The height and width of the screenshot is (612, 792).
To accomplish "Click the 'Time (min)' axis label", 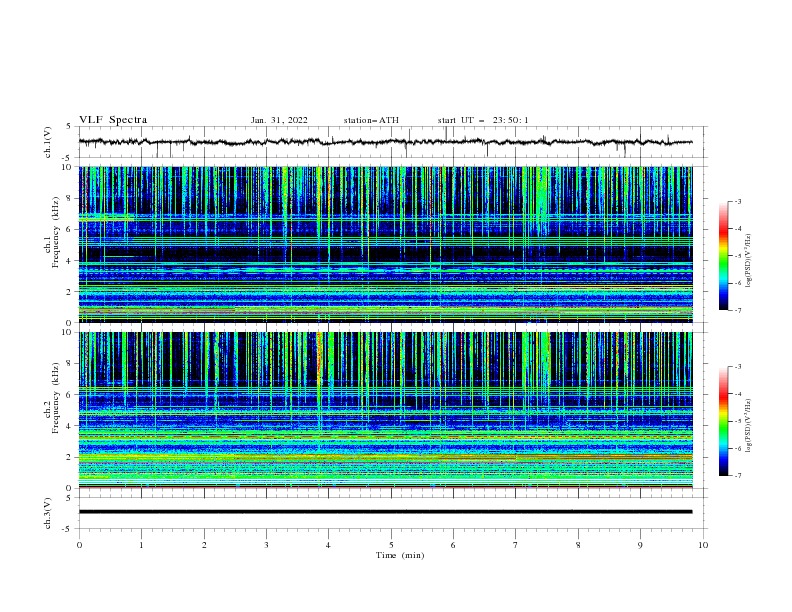I will point(400,555).
